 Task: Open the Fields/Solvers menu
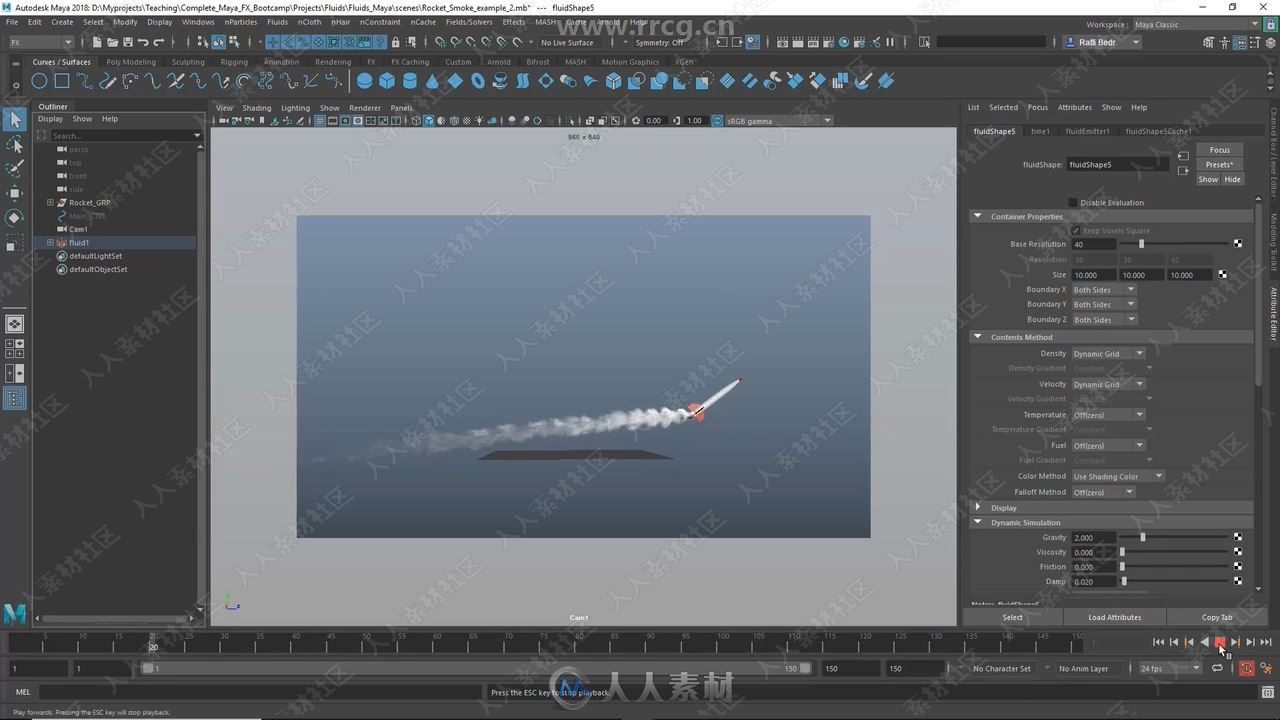tap(469, 22)
